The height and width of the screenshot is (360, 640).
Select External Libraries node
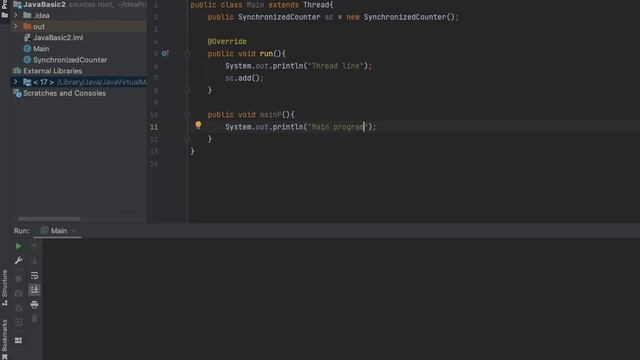[52, 71]
